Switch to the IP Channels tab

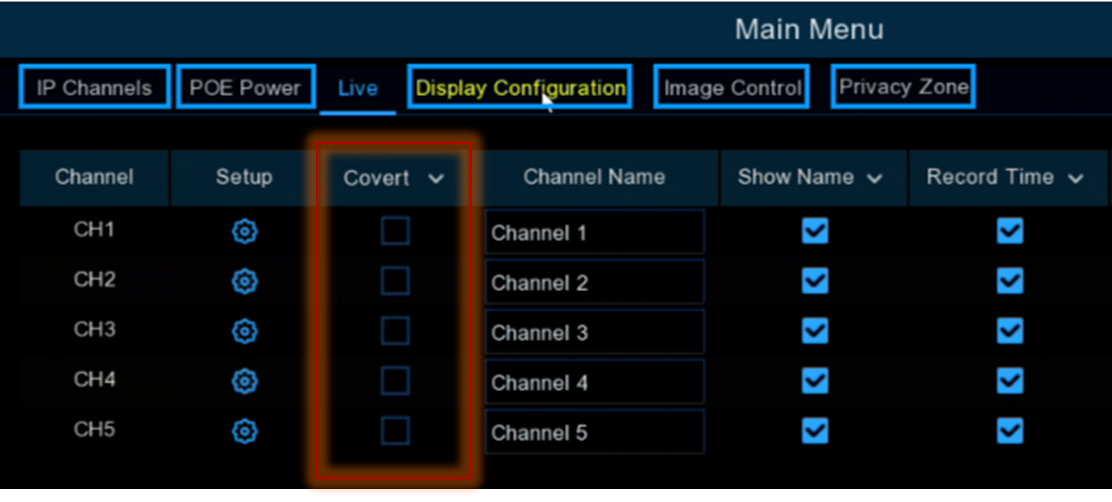pyautogui.click(x=94, y=87)
